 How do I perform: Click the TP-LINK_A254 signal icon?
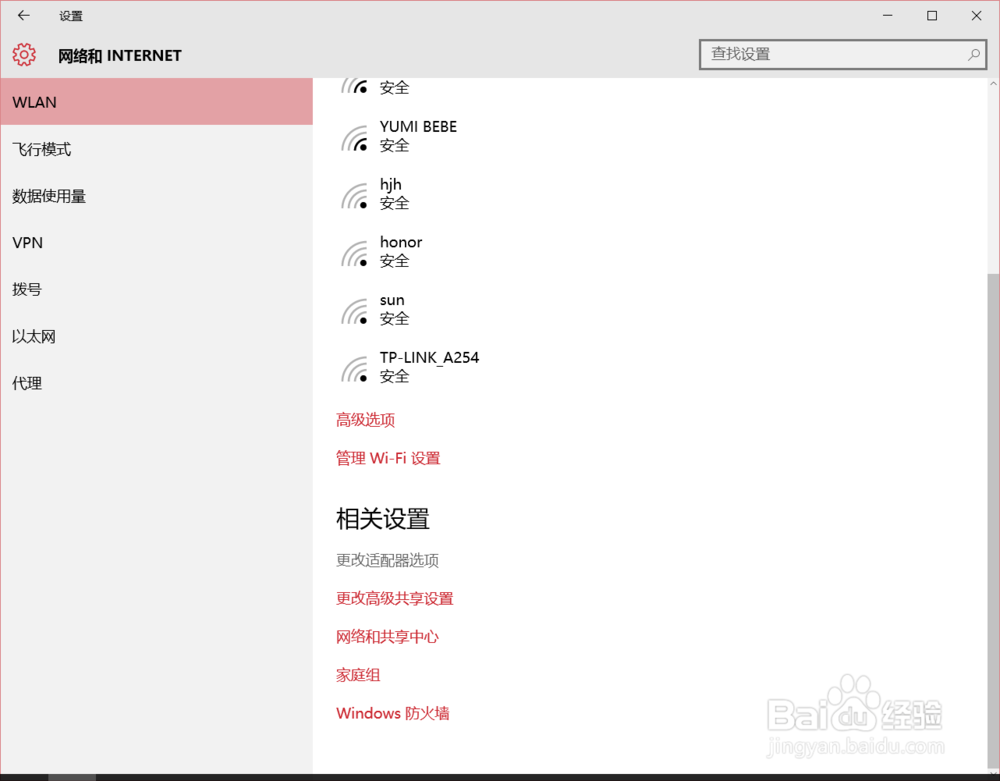(x=355, y=367)
